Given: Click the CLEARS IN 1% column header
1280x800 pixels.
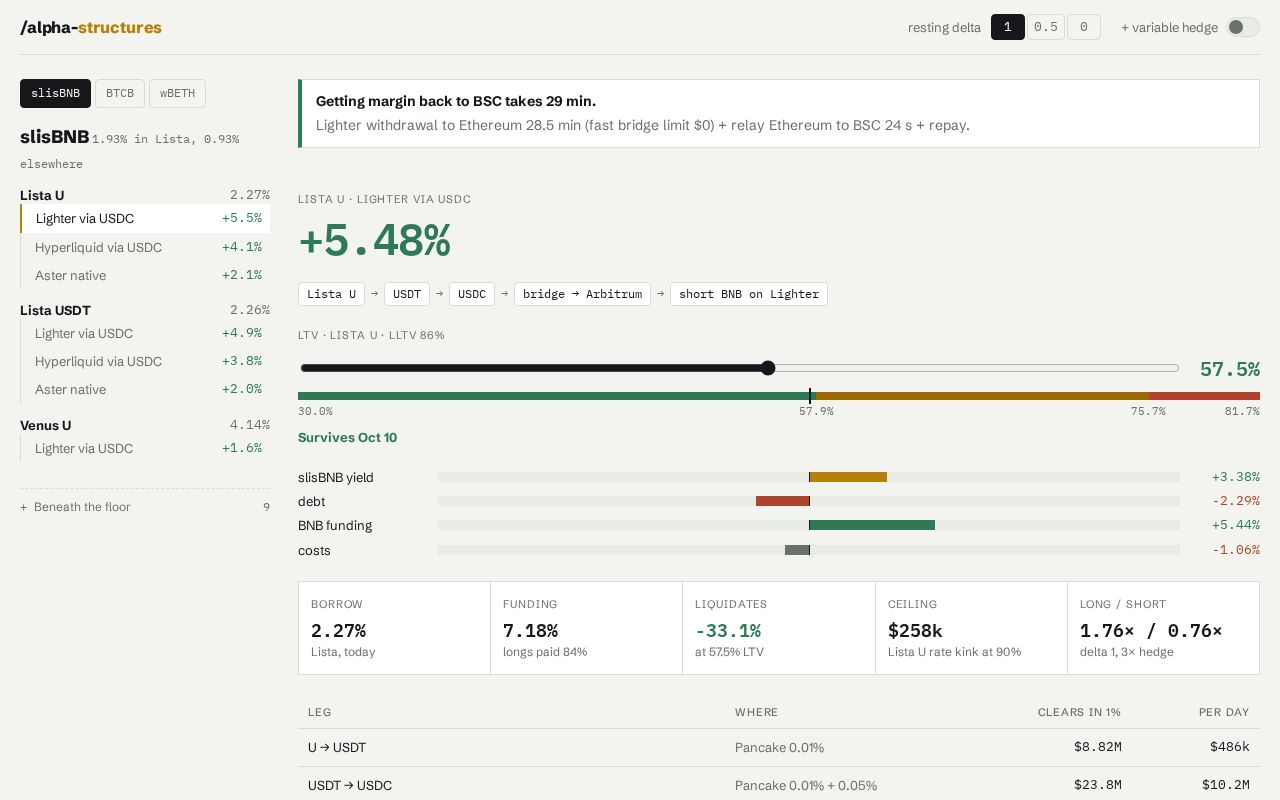Looking at the screenshot, I should pos(1079,712).
